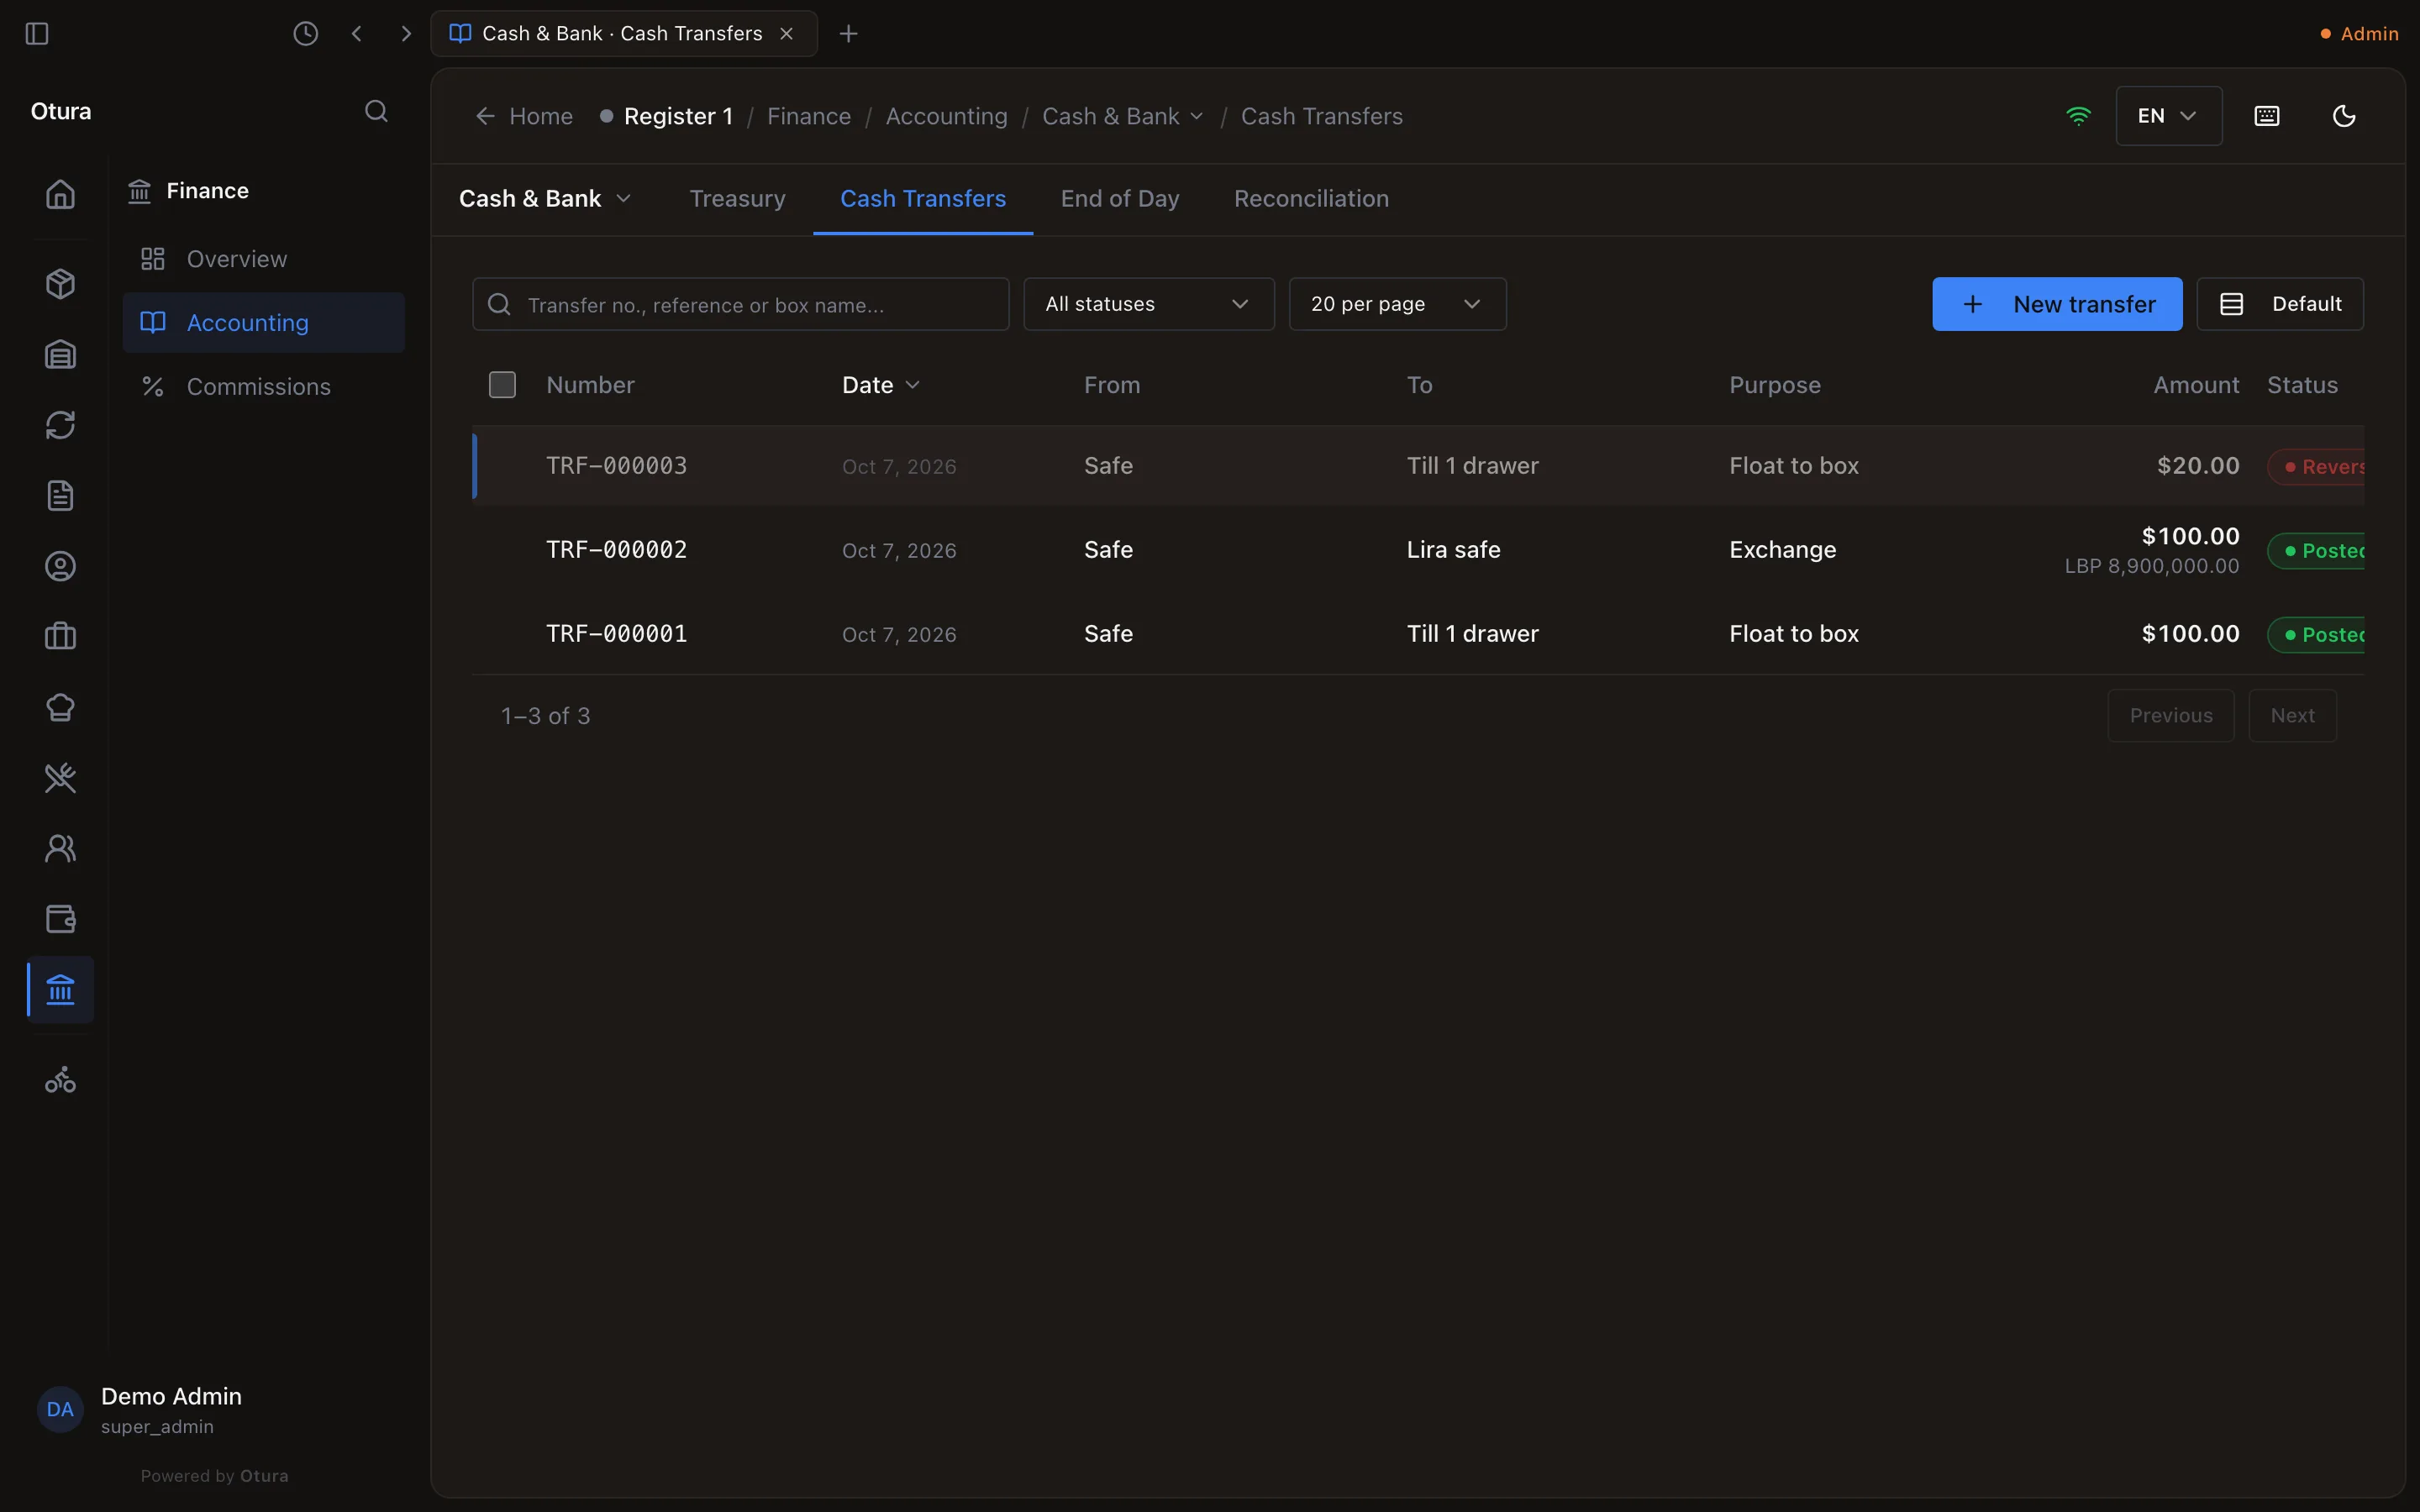Image resolution: width=2420 pixels, height=1512 pixels.
Task: Open a new tab with plus icon
Action: (x=848, y=33)
